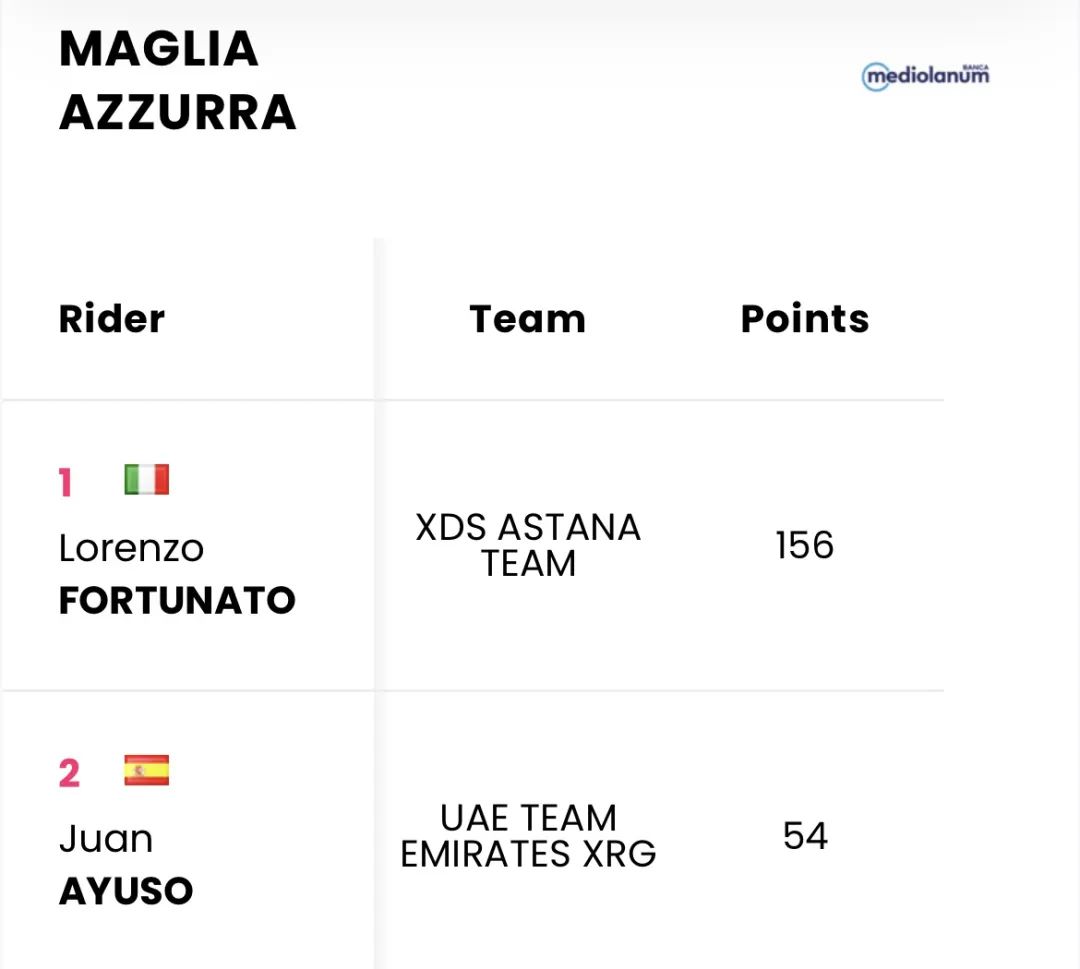Click the UAE TEAM text line
The image size is (1080, 969).
(x=528, y=818)
